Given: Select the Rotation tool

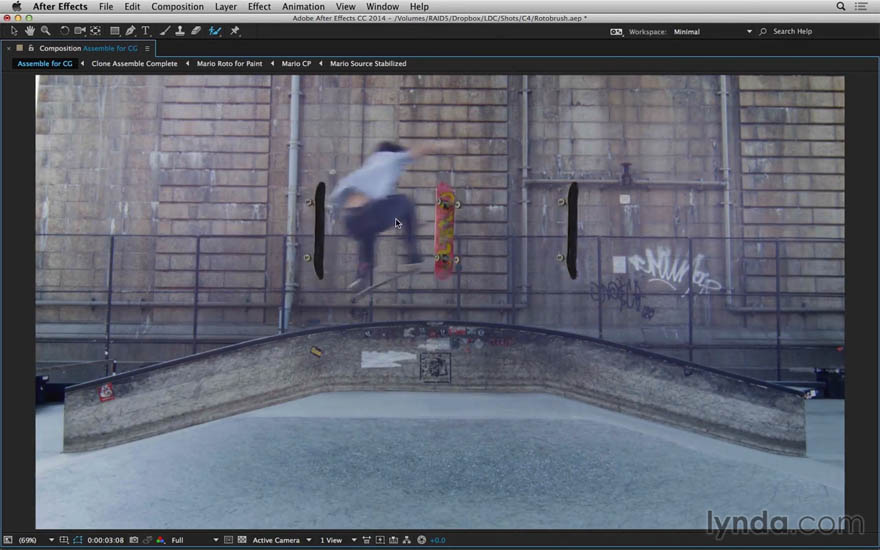Looking at the screenshot, I should click(x=65, y=31).
